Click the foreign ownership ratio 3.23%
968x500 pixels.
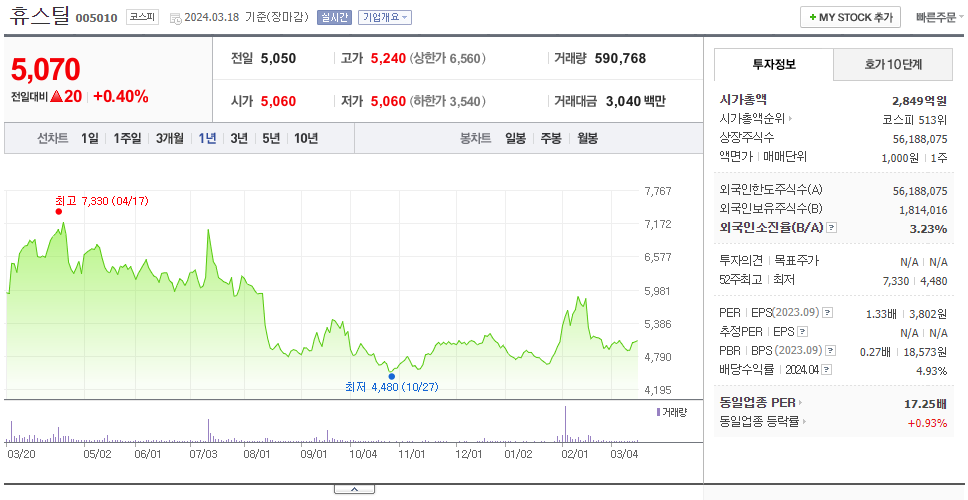[x=928, y=228]
